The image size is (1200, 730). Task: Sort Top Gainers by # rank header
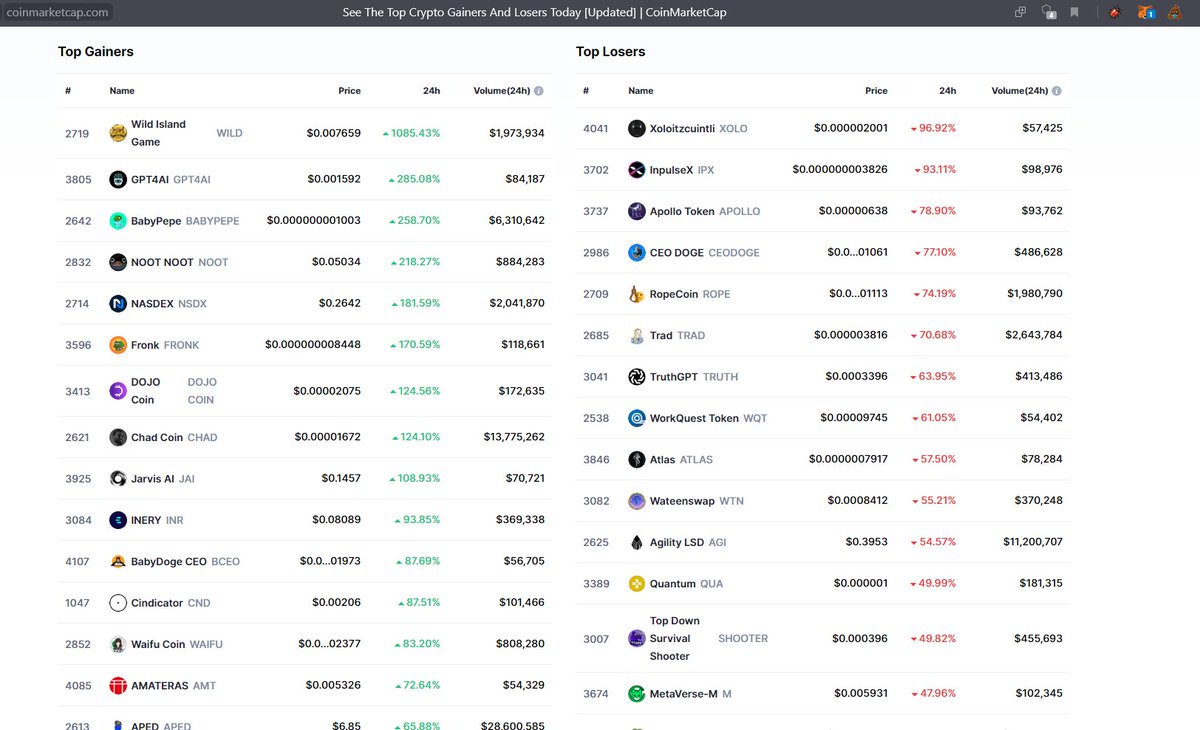68,91
